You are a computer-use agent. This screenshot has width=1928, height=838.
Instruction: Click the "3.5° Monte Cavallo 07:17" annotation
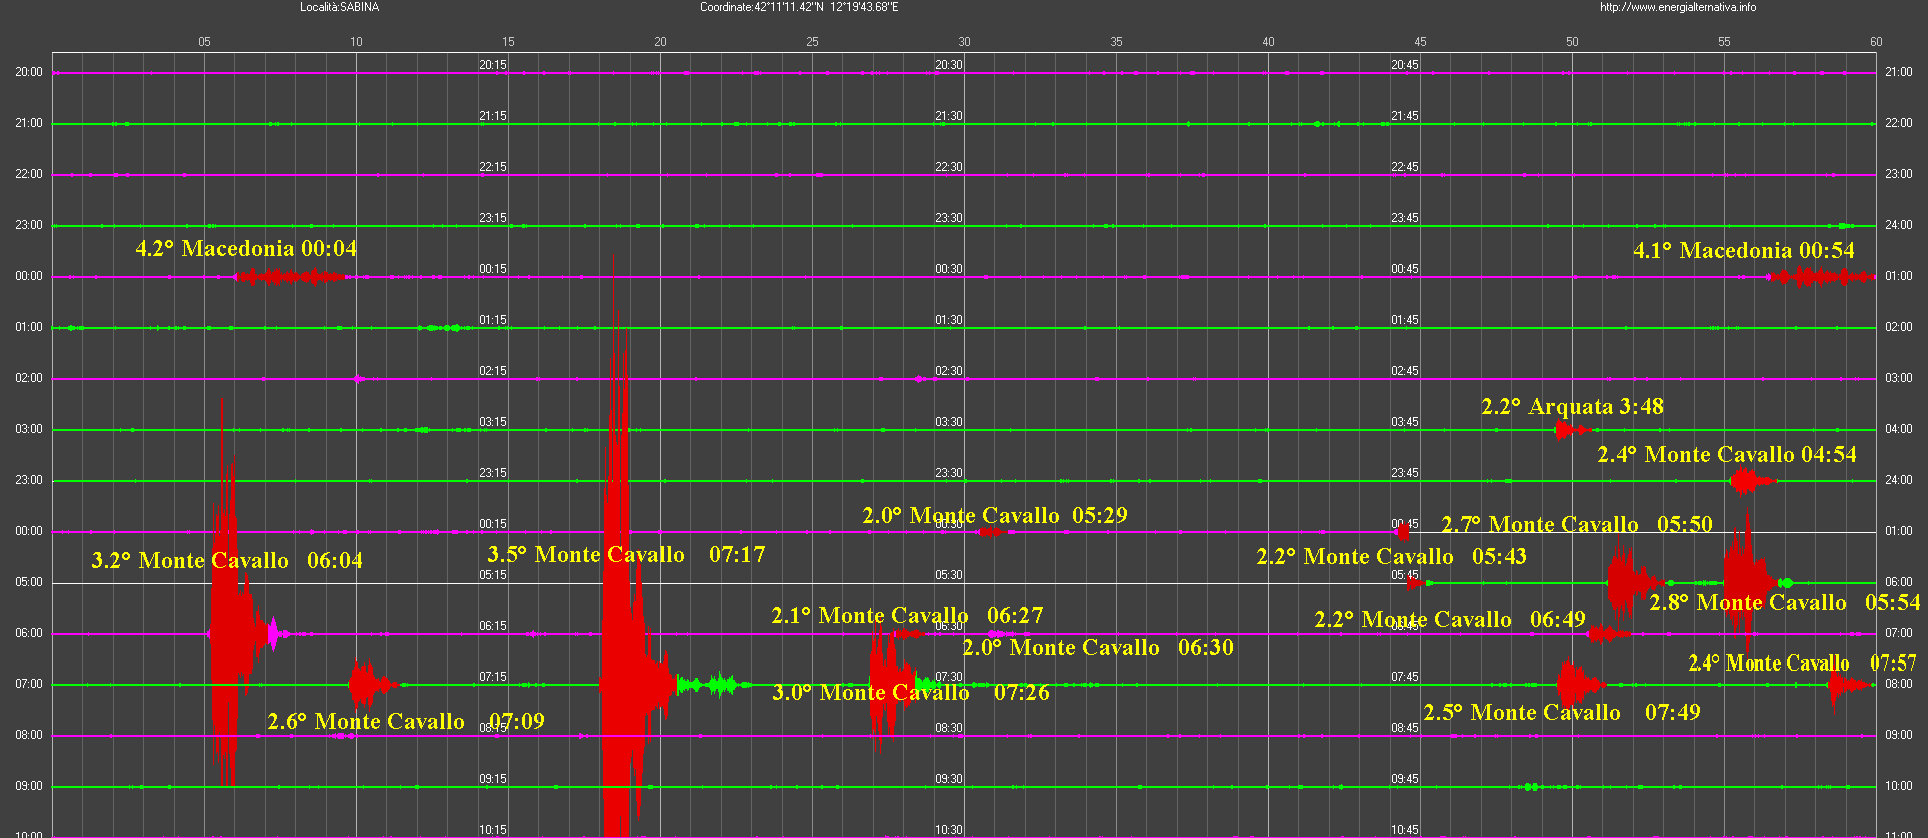click(626, 554)
